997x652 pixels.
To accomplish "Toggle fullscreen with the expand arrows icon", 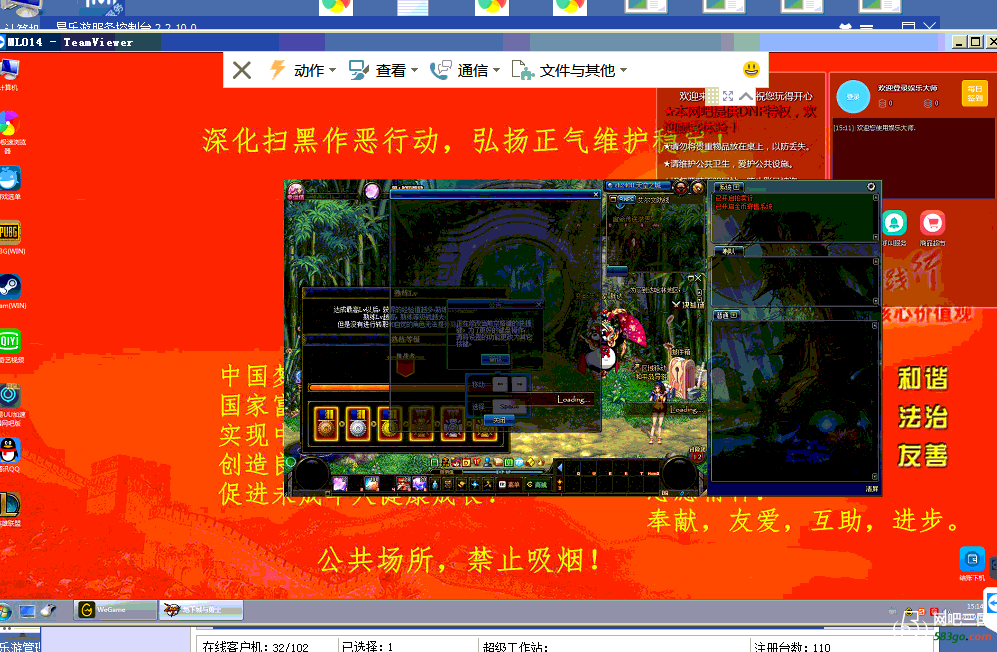I will [x=728, y=96].
